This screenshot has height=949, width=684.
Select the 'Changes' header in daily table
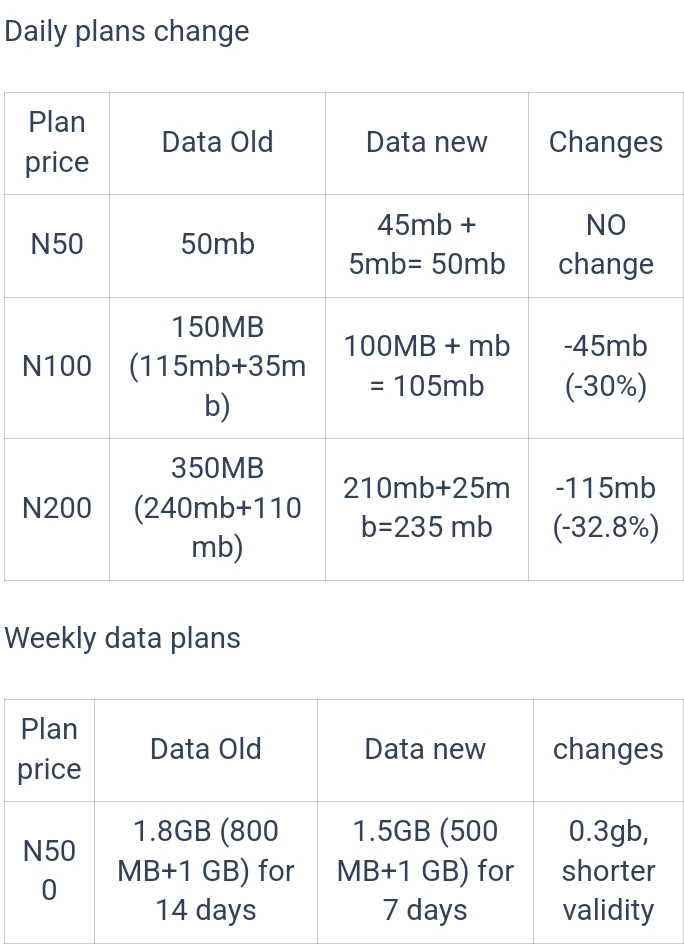(606, 143)
